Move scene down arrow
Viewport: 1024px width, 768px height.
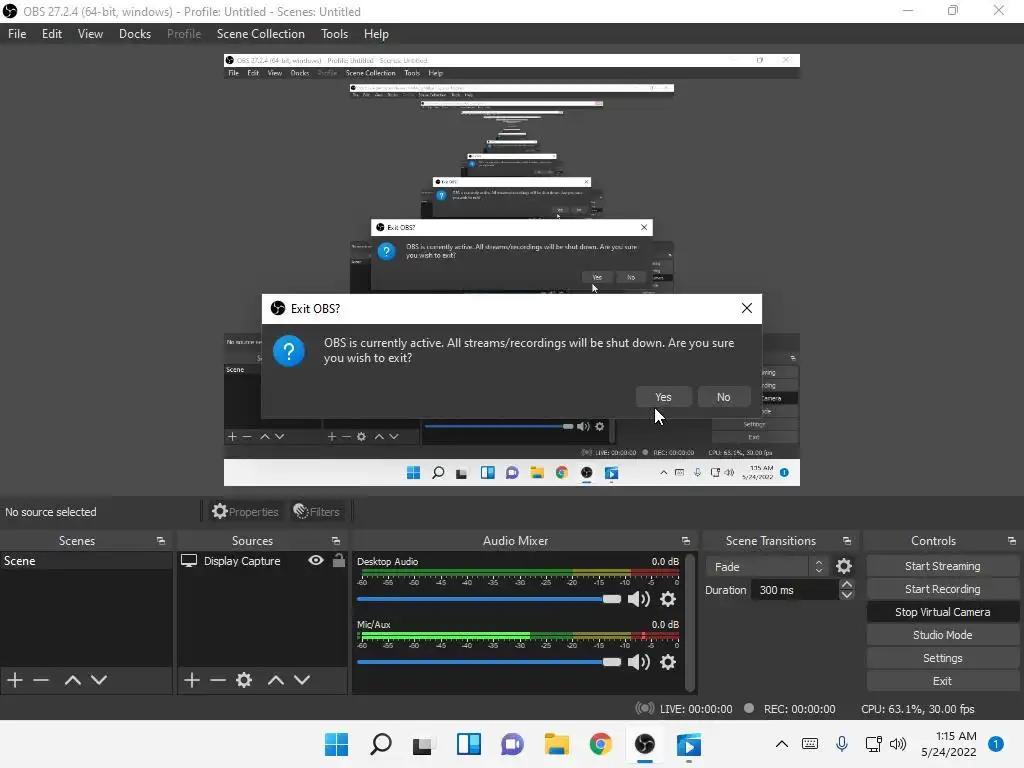[x=99, y=680]
